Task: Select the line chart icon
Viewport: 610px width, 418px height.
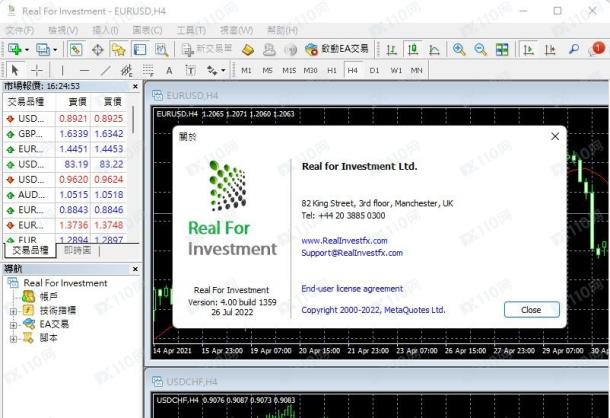Action: (434, 49)
